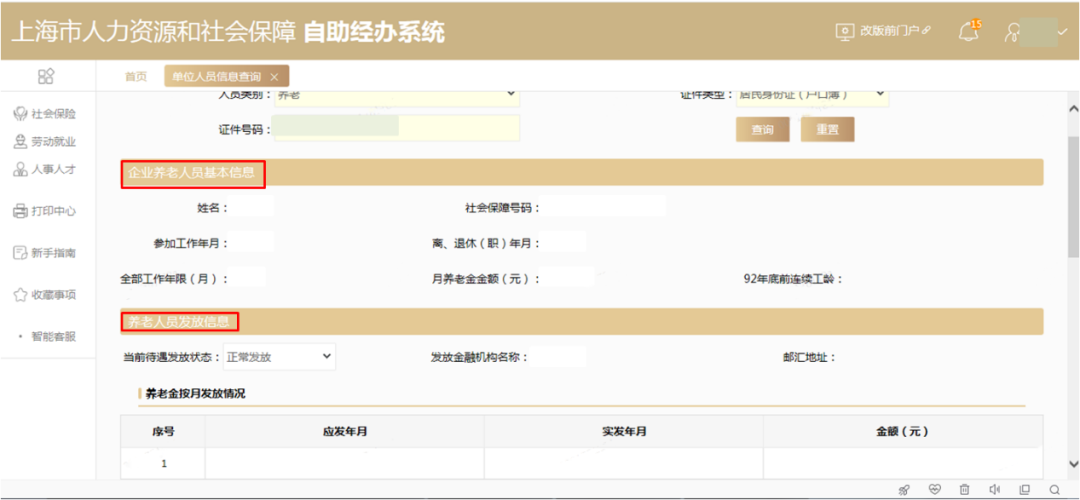Expand the 当前待遇发放状态 dropdown
Image resolution: width=1080 pixels, height=500 pixels.
point(279,357)
